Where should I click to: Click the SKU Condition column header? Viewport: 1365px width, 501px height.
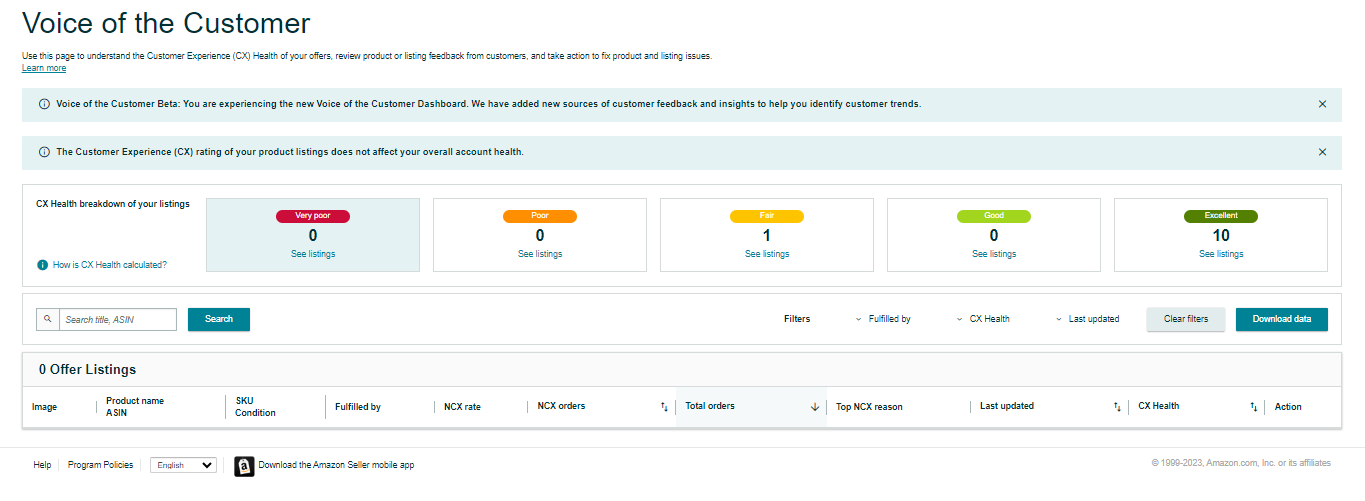tap(255, 407)
